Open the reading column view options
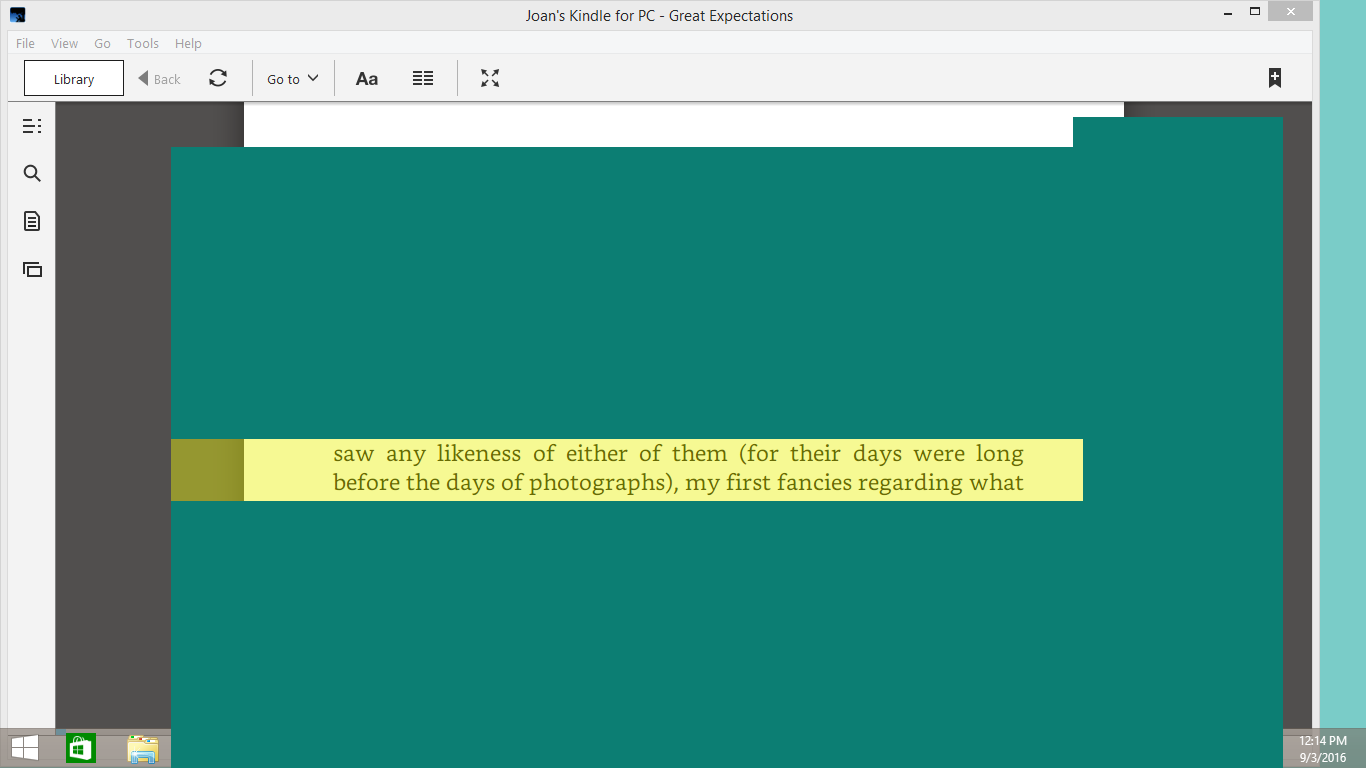The width and height of the screenshot is (1366, 768). click(x=422, y=77)
